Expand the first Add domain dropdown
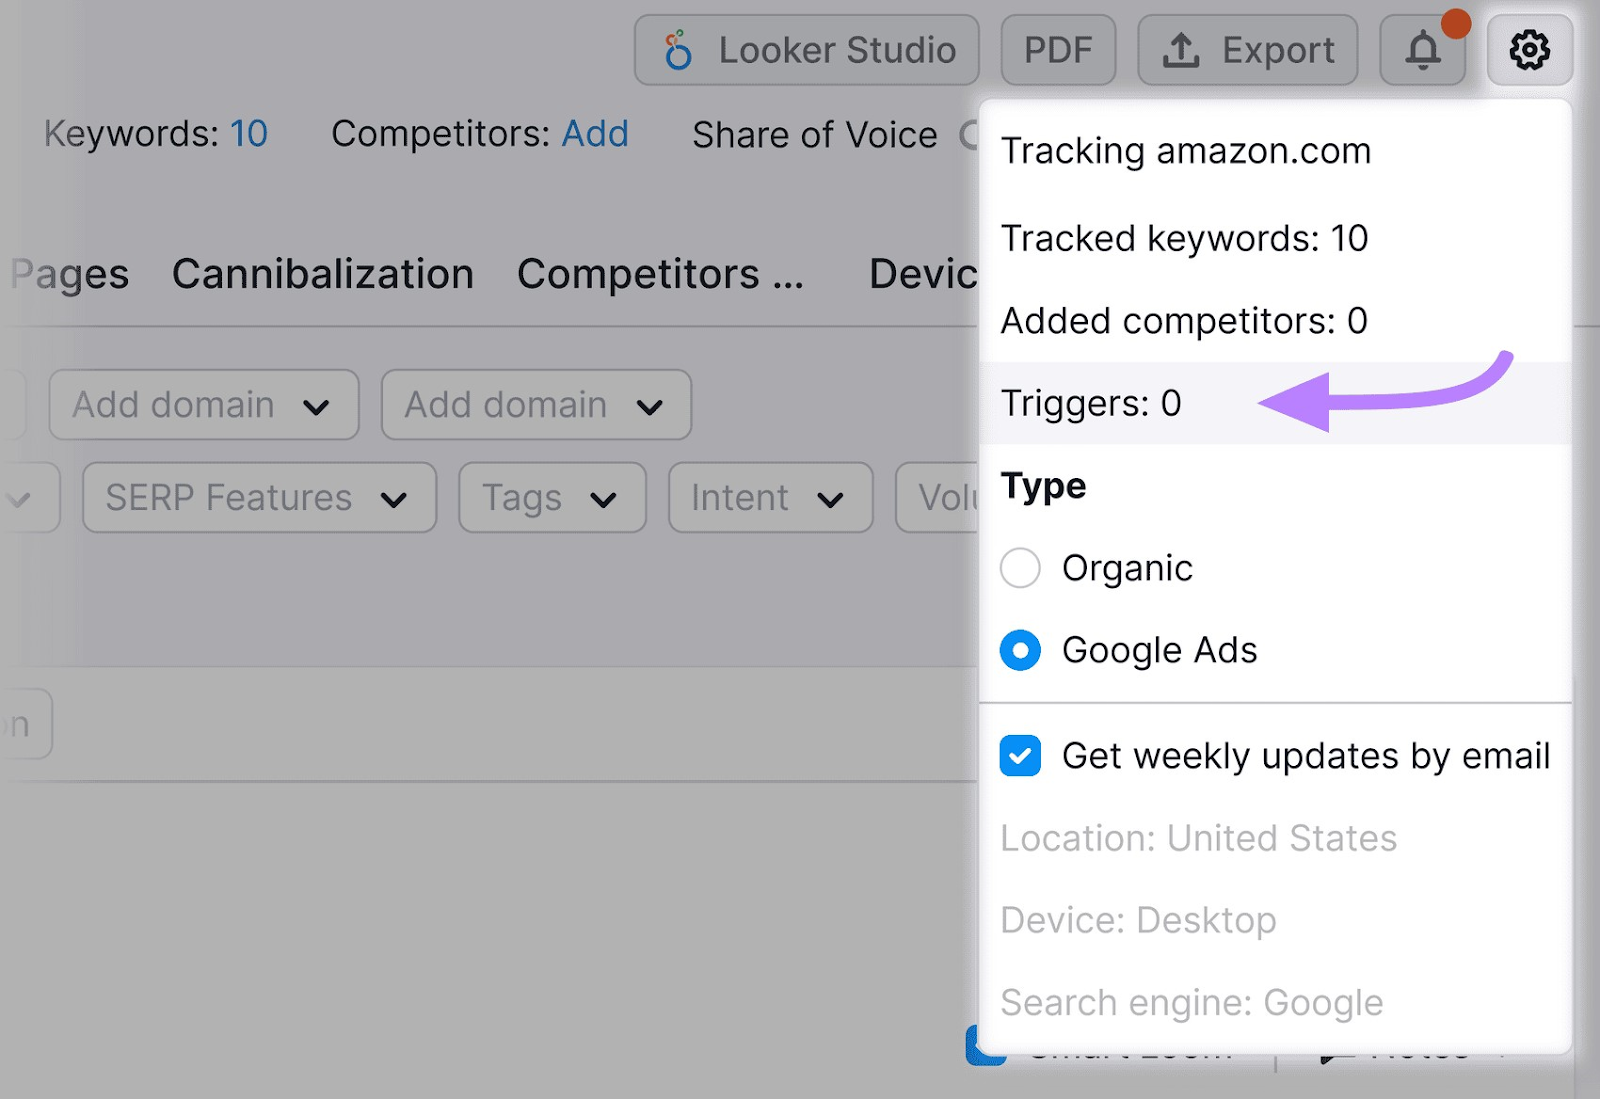This screenshot has width=1600, height=1099. pyautogui.click(x=203, y=405)
